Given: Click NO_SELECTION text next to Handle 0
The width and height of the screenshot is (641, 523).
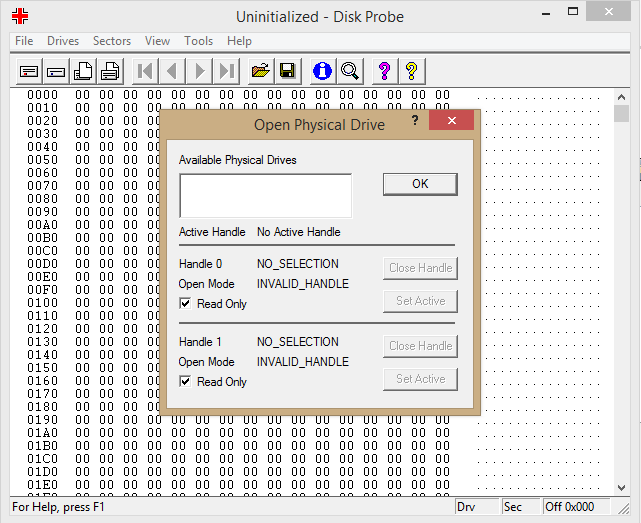Looking at the screenshot, I should pyautogui.click(x=298, y=264).
